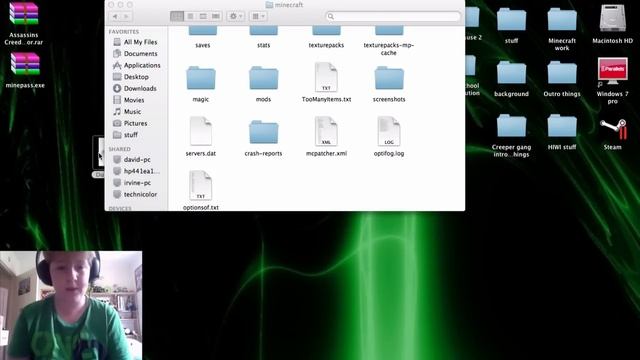
Task: Open the magic folder
Action: coord(200,78)
